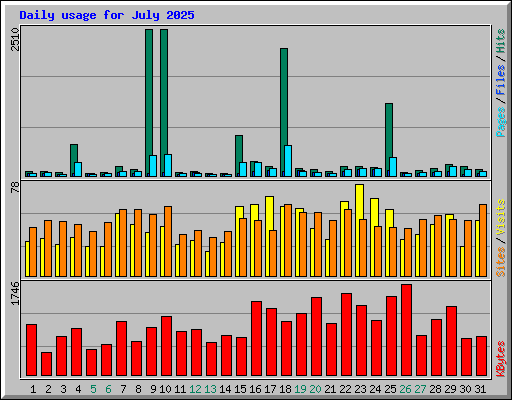Select weekend day 19 label
The height and width of the screenshot is (400, 512).
(x=300, y=389)
